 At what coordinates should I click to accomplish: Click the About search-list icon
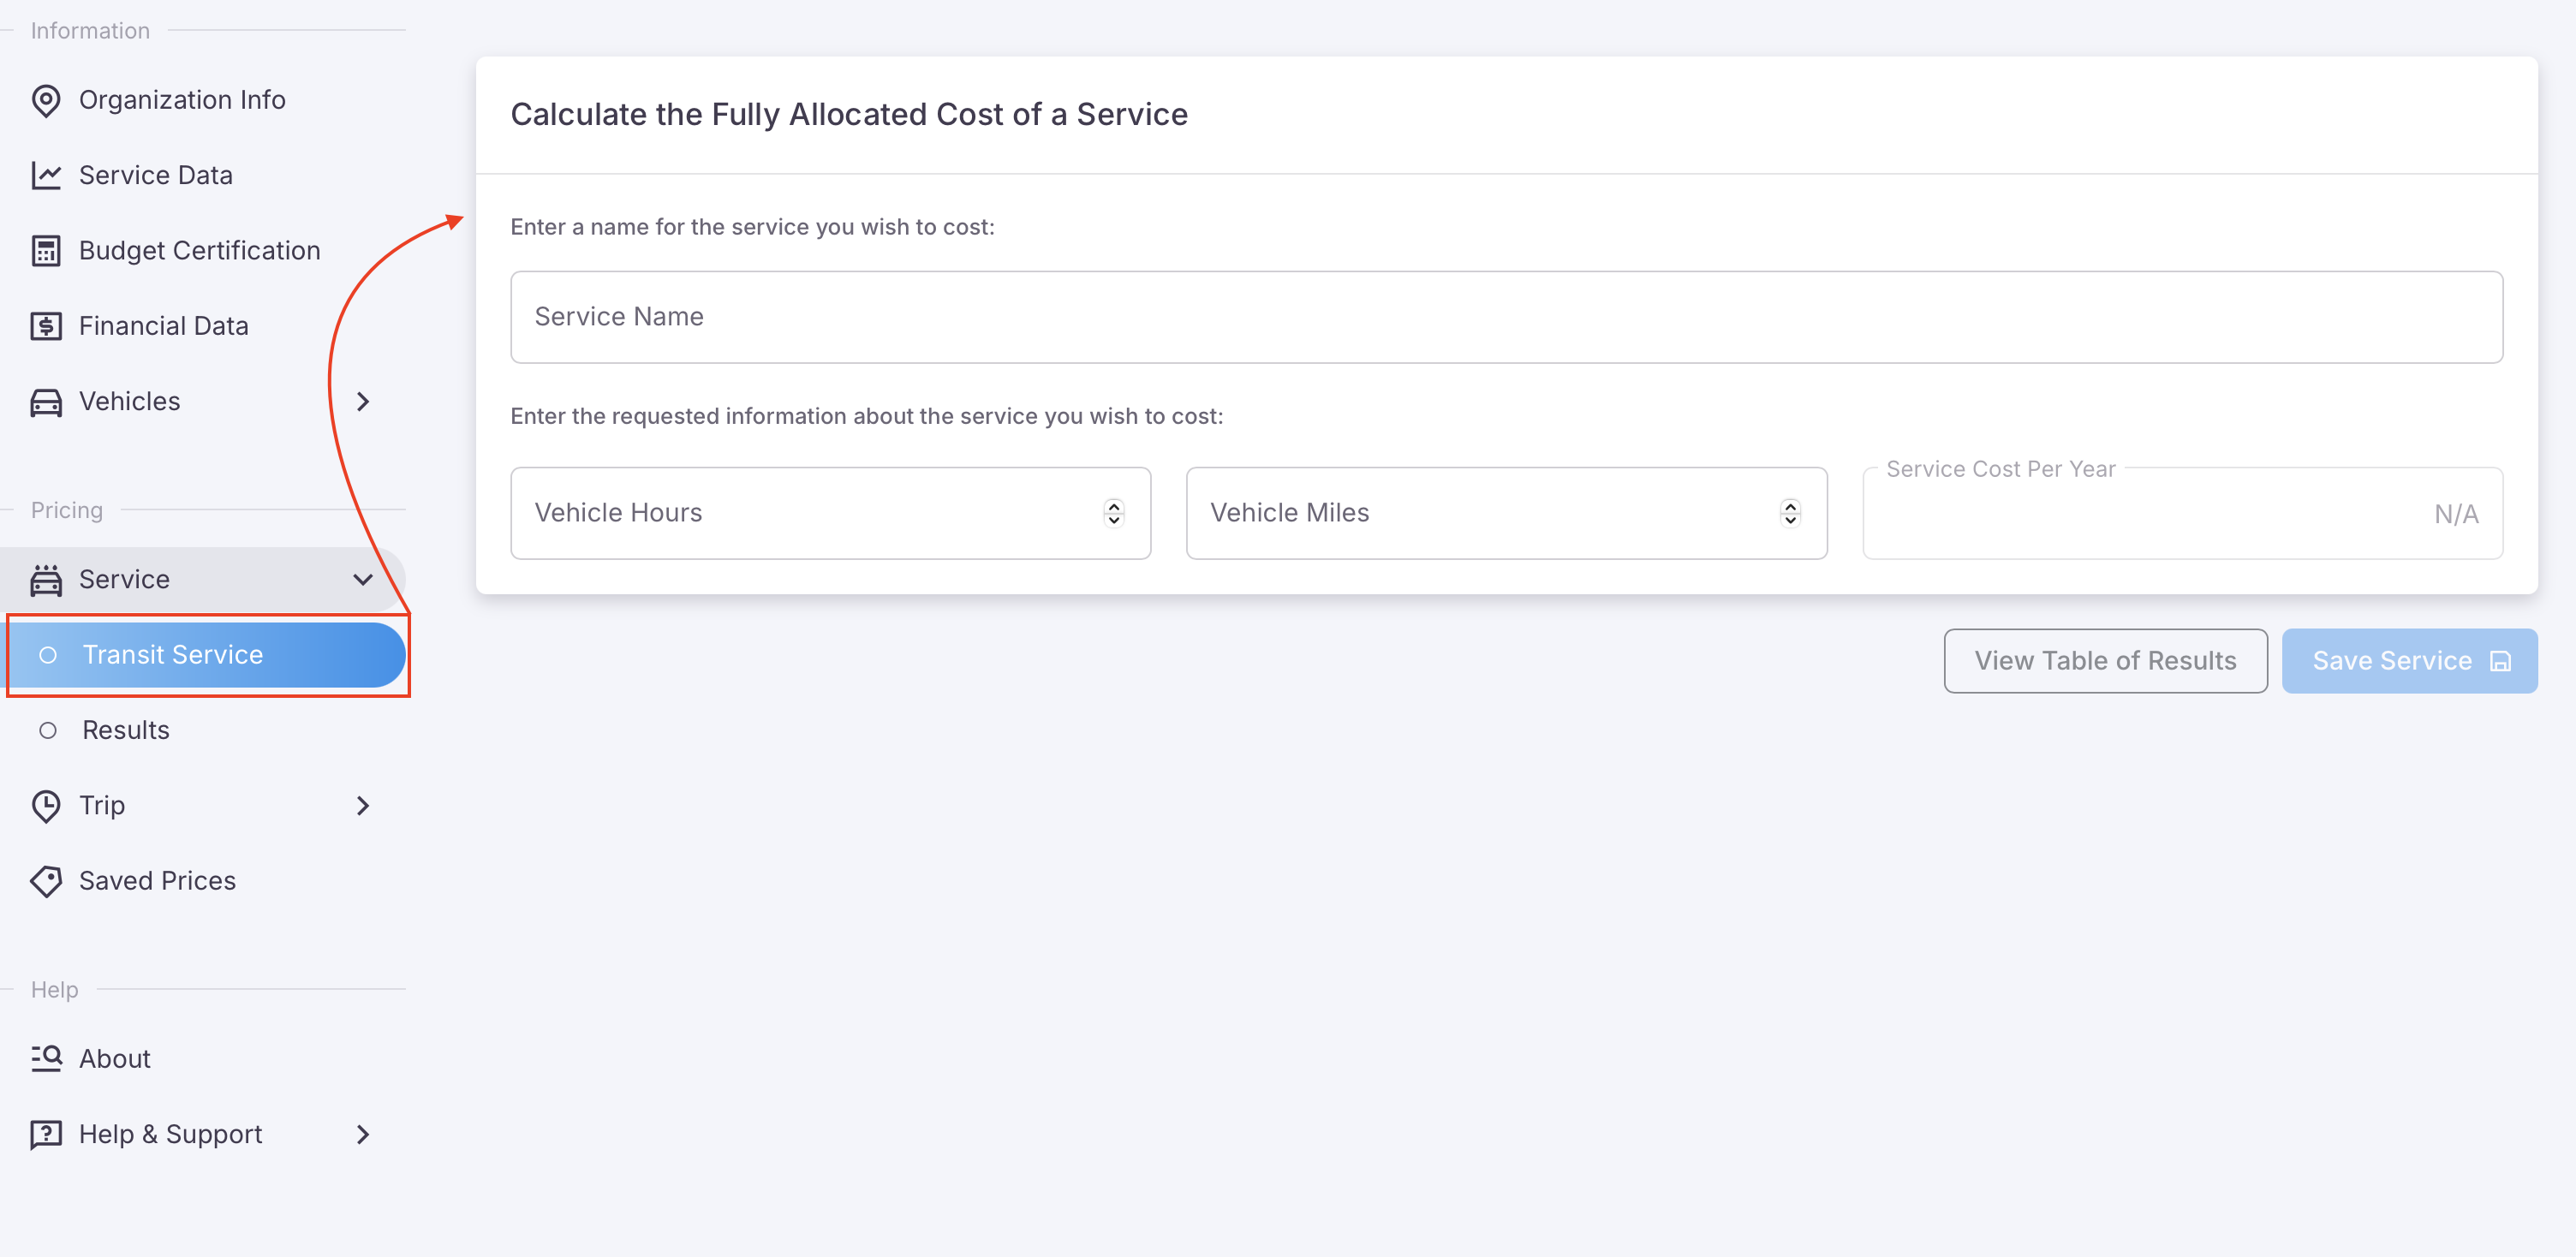(46, 1059)
